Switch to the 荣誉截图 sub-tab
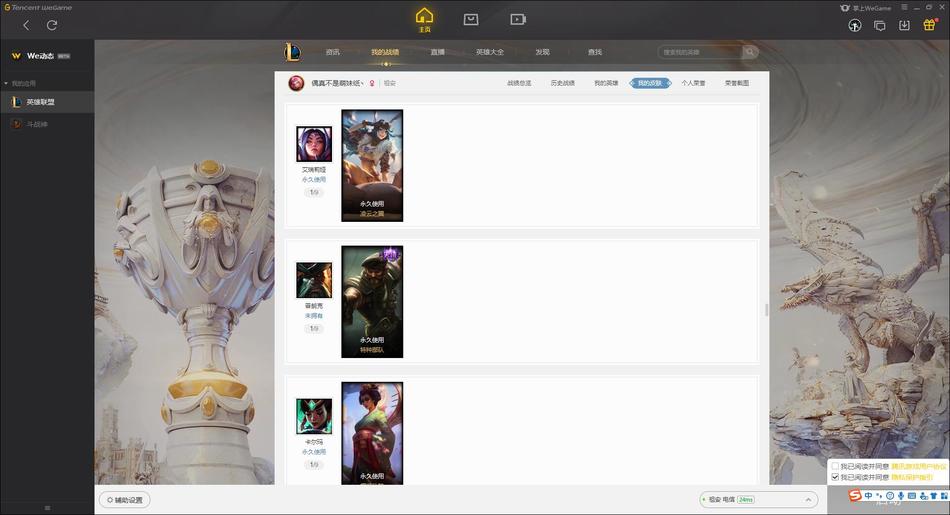This screenshot has width=950, height=515. click(x=737, y=83)
